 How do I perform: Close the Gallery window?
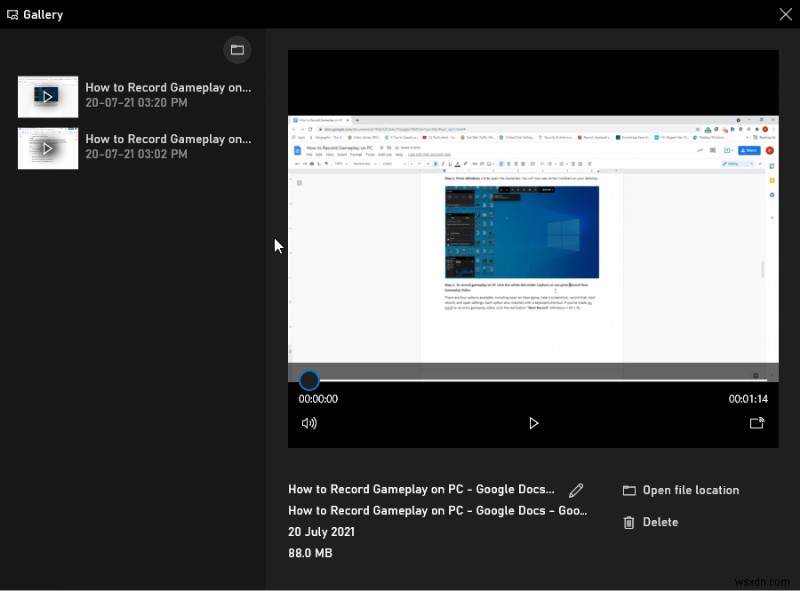785,14
